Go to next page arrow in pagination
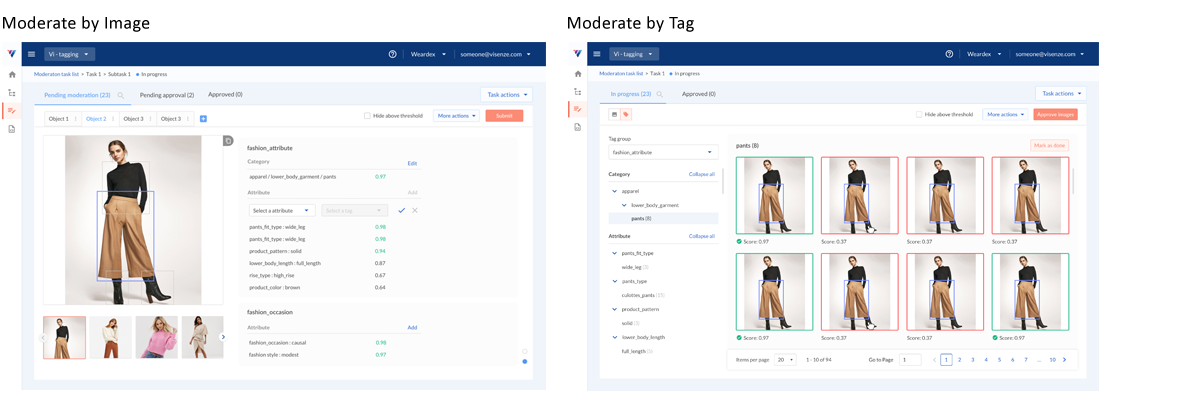The image size is (1200, 400). click(1064, 359)
